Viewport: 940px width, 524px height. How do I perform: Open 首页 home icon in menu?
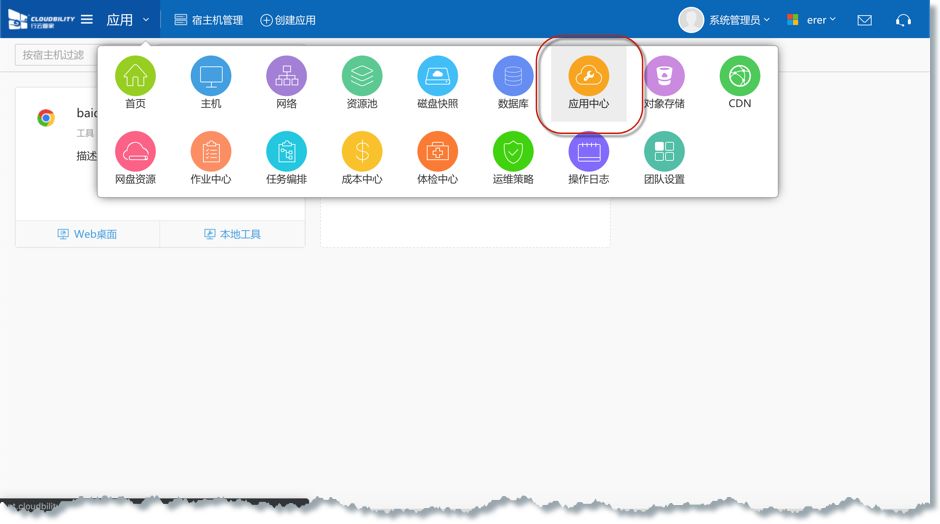pos(135,77)
